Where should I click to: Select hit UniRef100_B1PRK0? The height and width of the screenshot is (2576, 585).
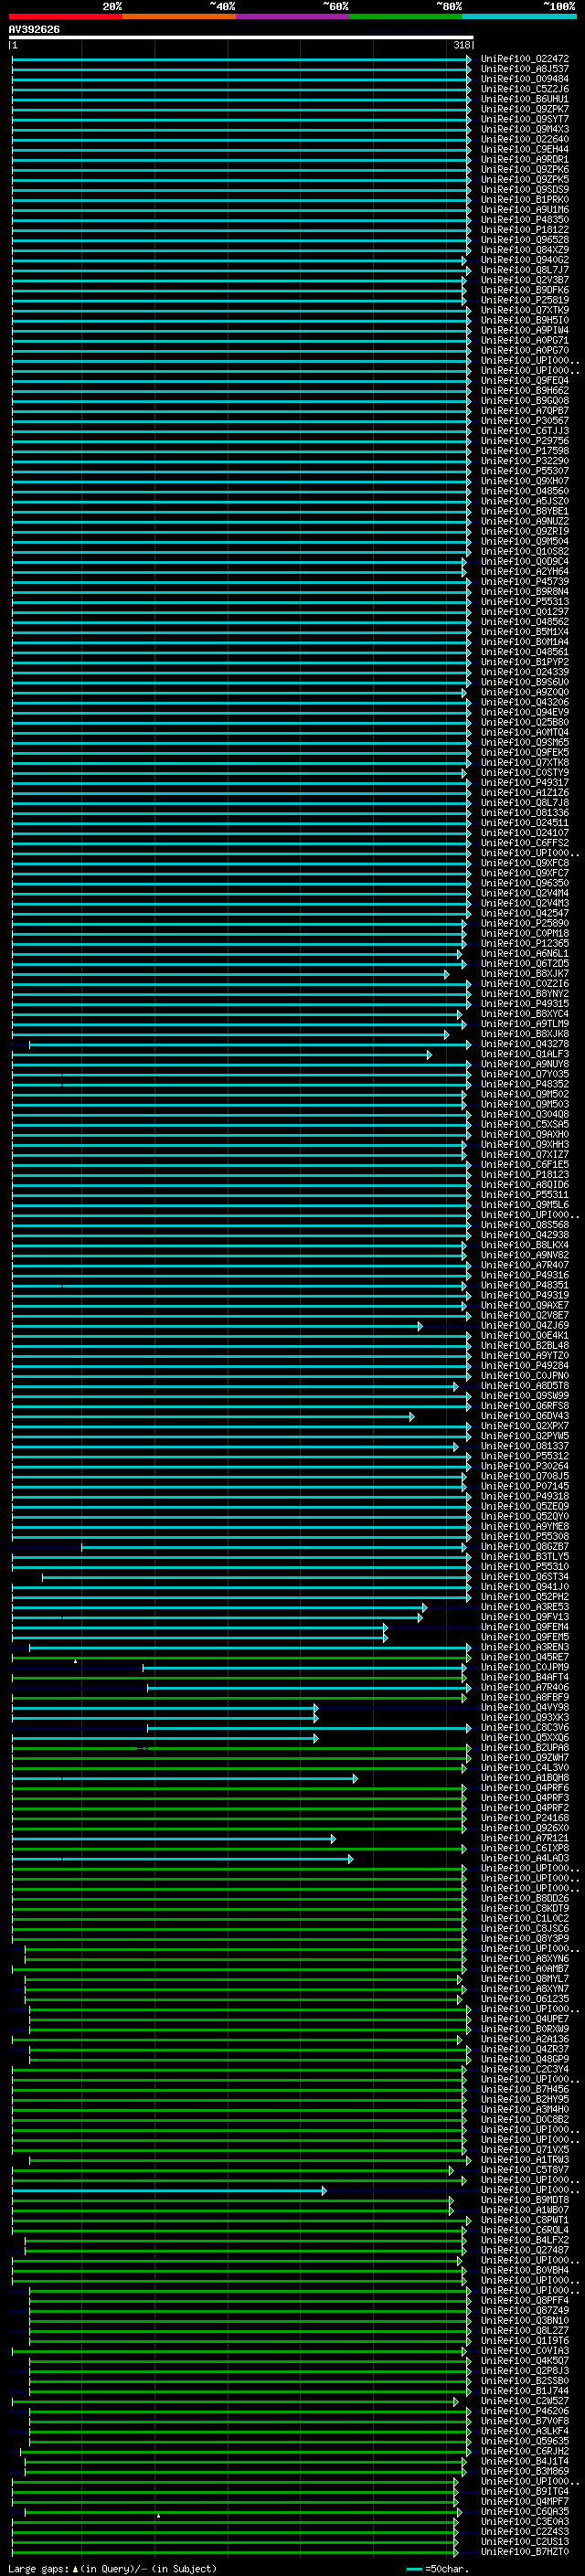(x=524, y=200)
